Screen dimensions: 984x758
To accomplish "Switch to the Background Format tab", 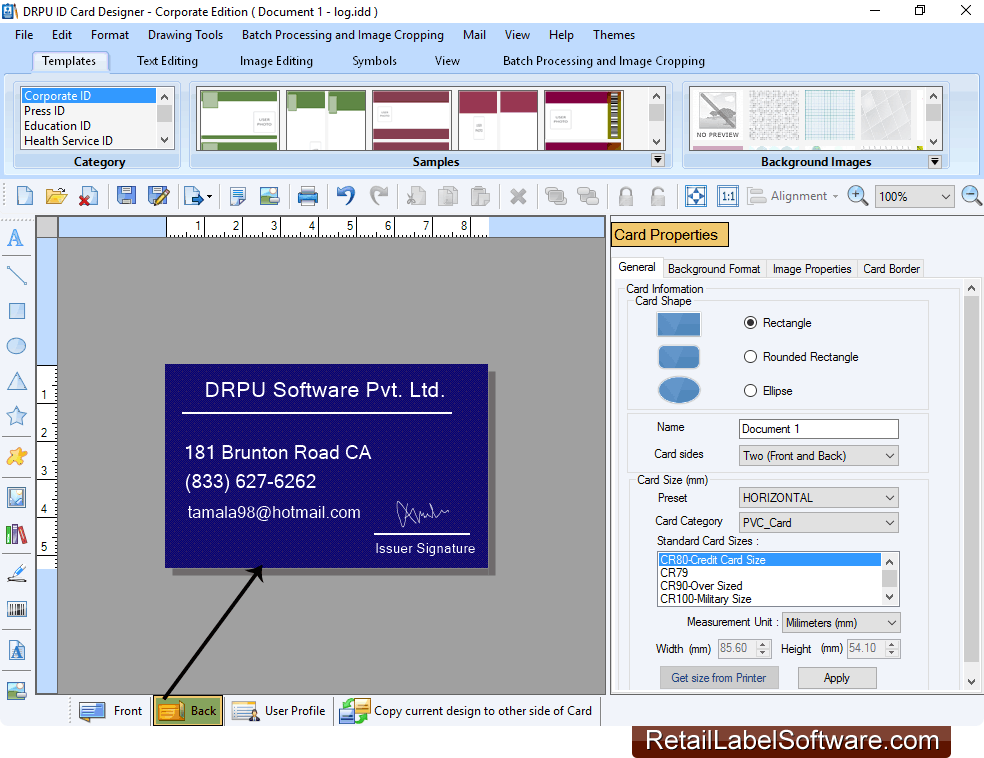I will (713, 268).
